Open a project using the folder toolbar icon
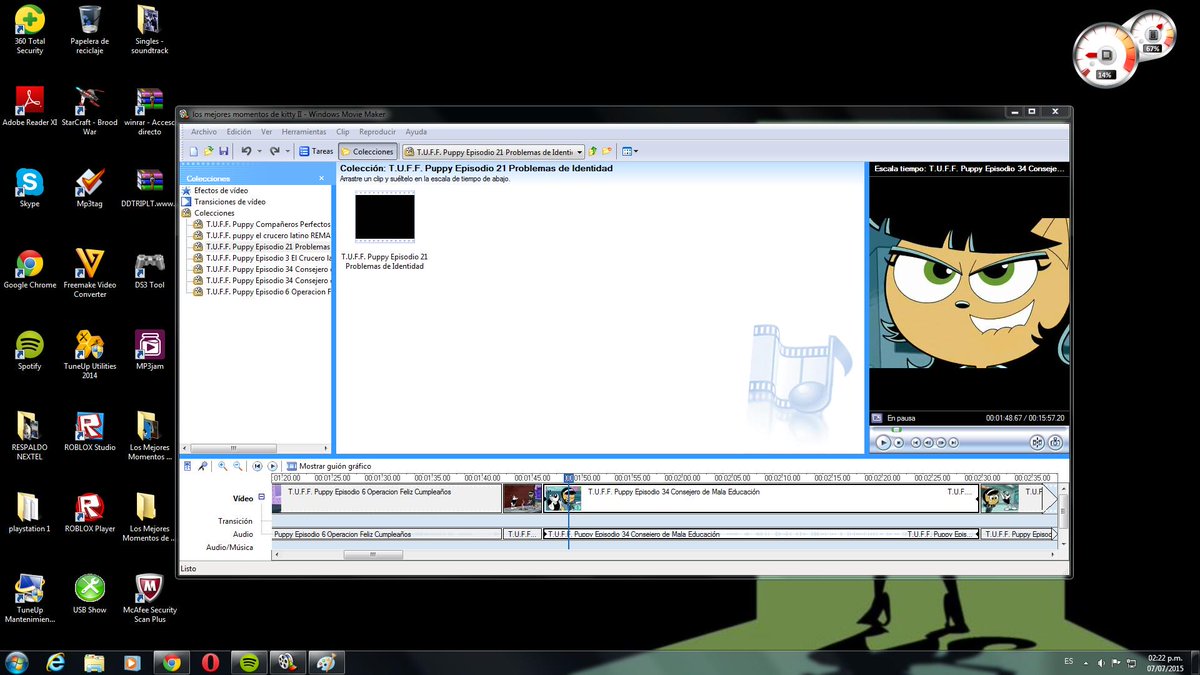This screenshot has height=675, width=1200. coord(208,151)
